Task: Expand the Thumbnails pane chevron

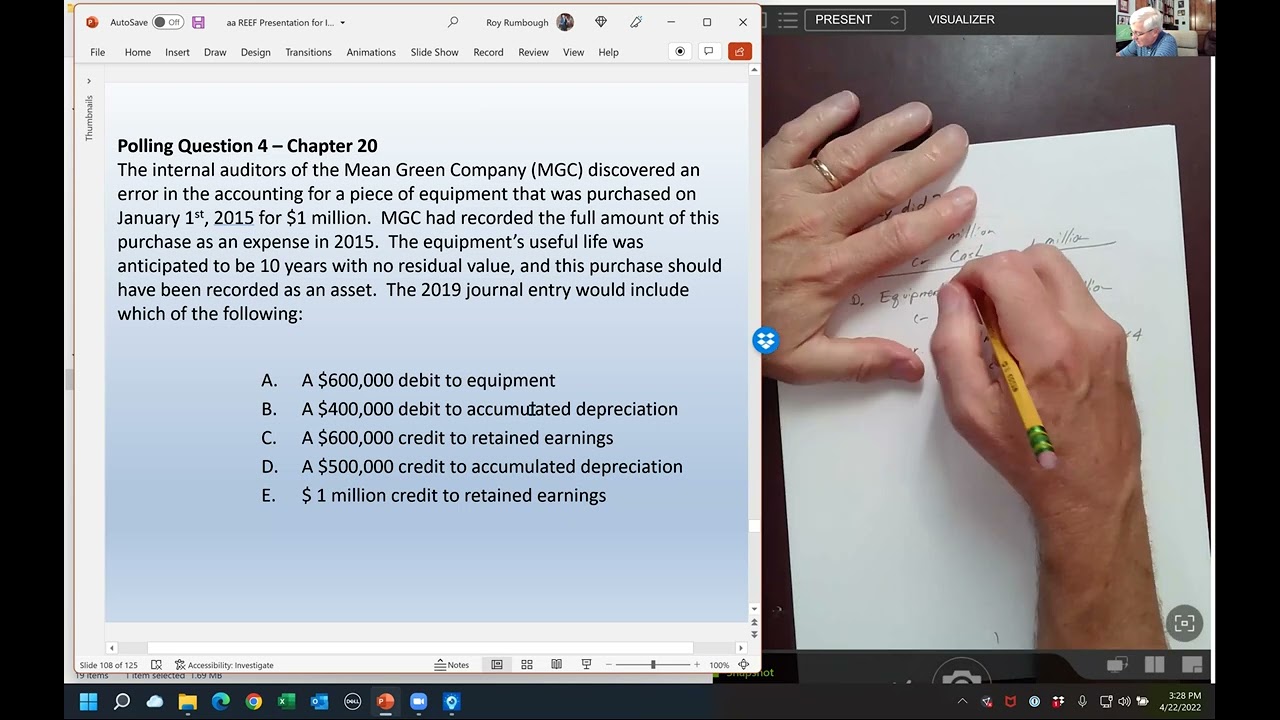Action: click(x=89, y=81)
